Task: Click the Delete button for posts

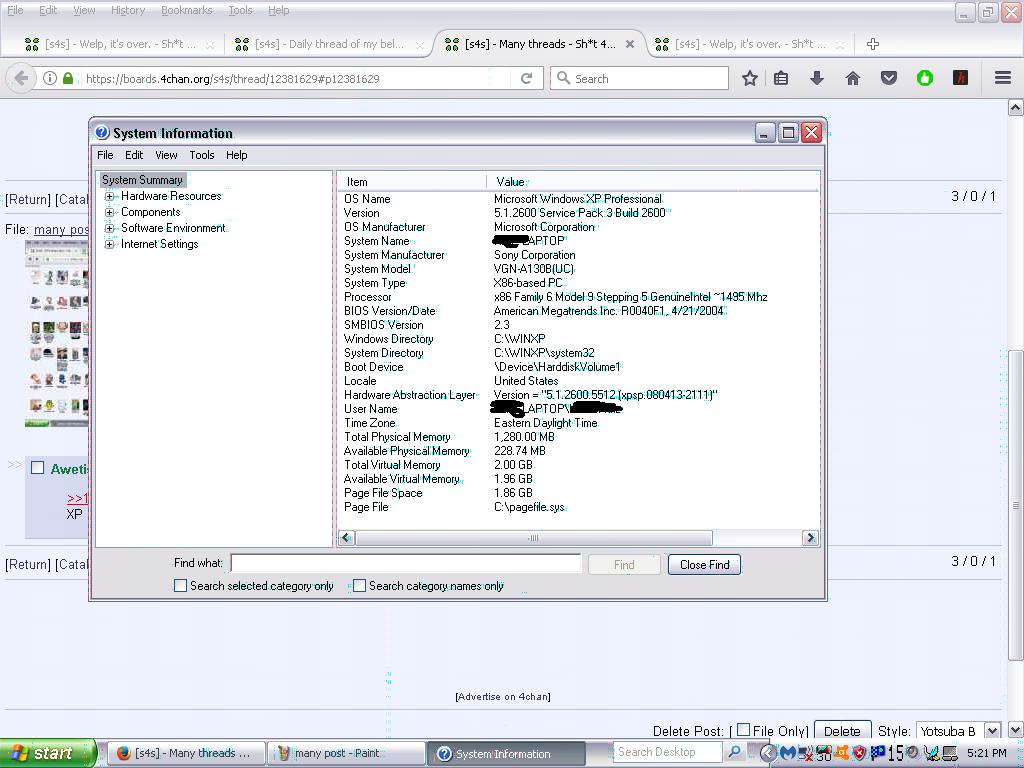Action: tap(842, 731)
